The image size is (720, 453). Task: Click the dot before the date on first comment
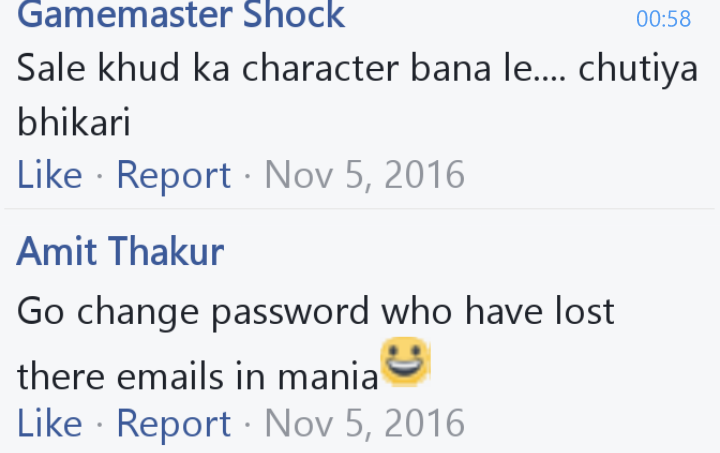coord(248,176)
